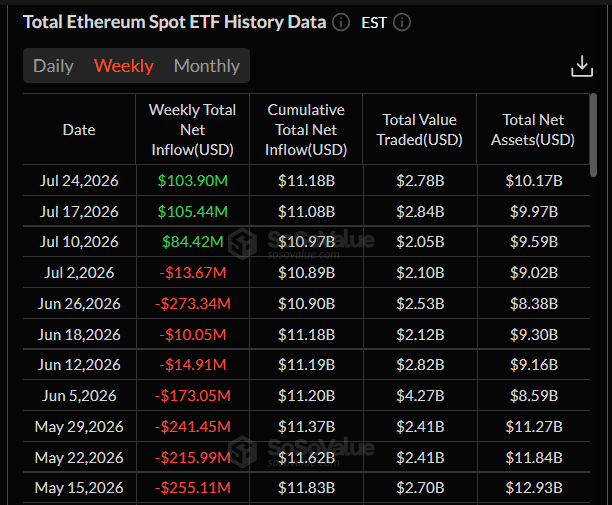612x505 pixels.
Task: Click the -$273.34M outflow value
Action: [192, 304]
